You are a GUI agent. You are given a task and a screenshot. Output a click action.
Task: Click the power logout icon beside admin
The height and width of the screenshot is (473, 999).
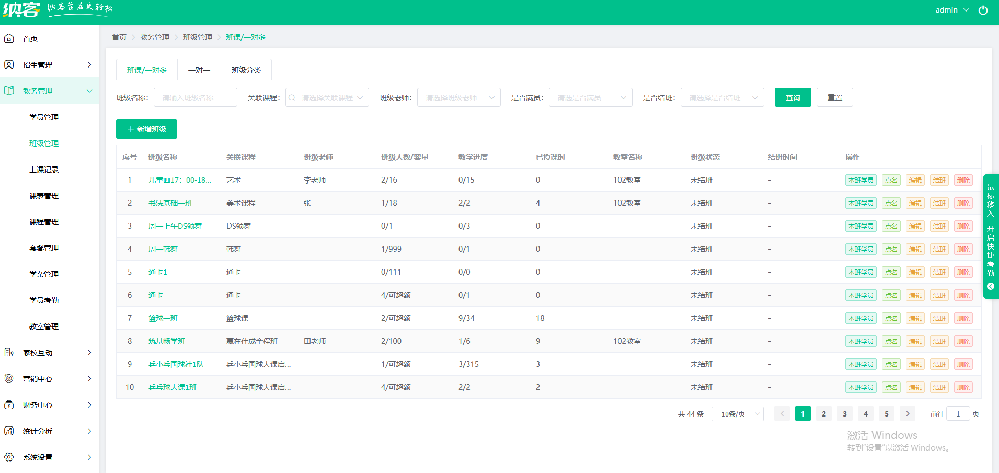[983, 10]
